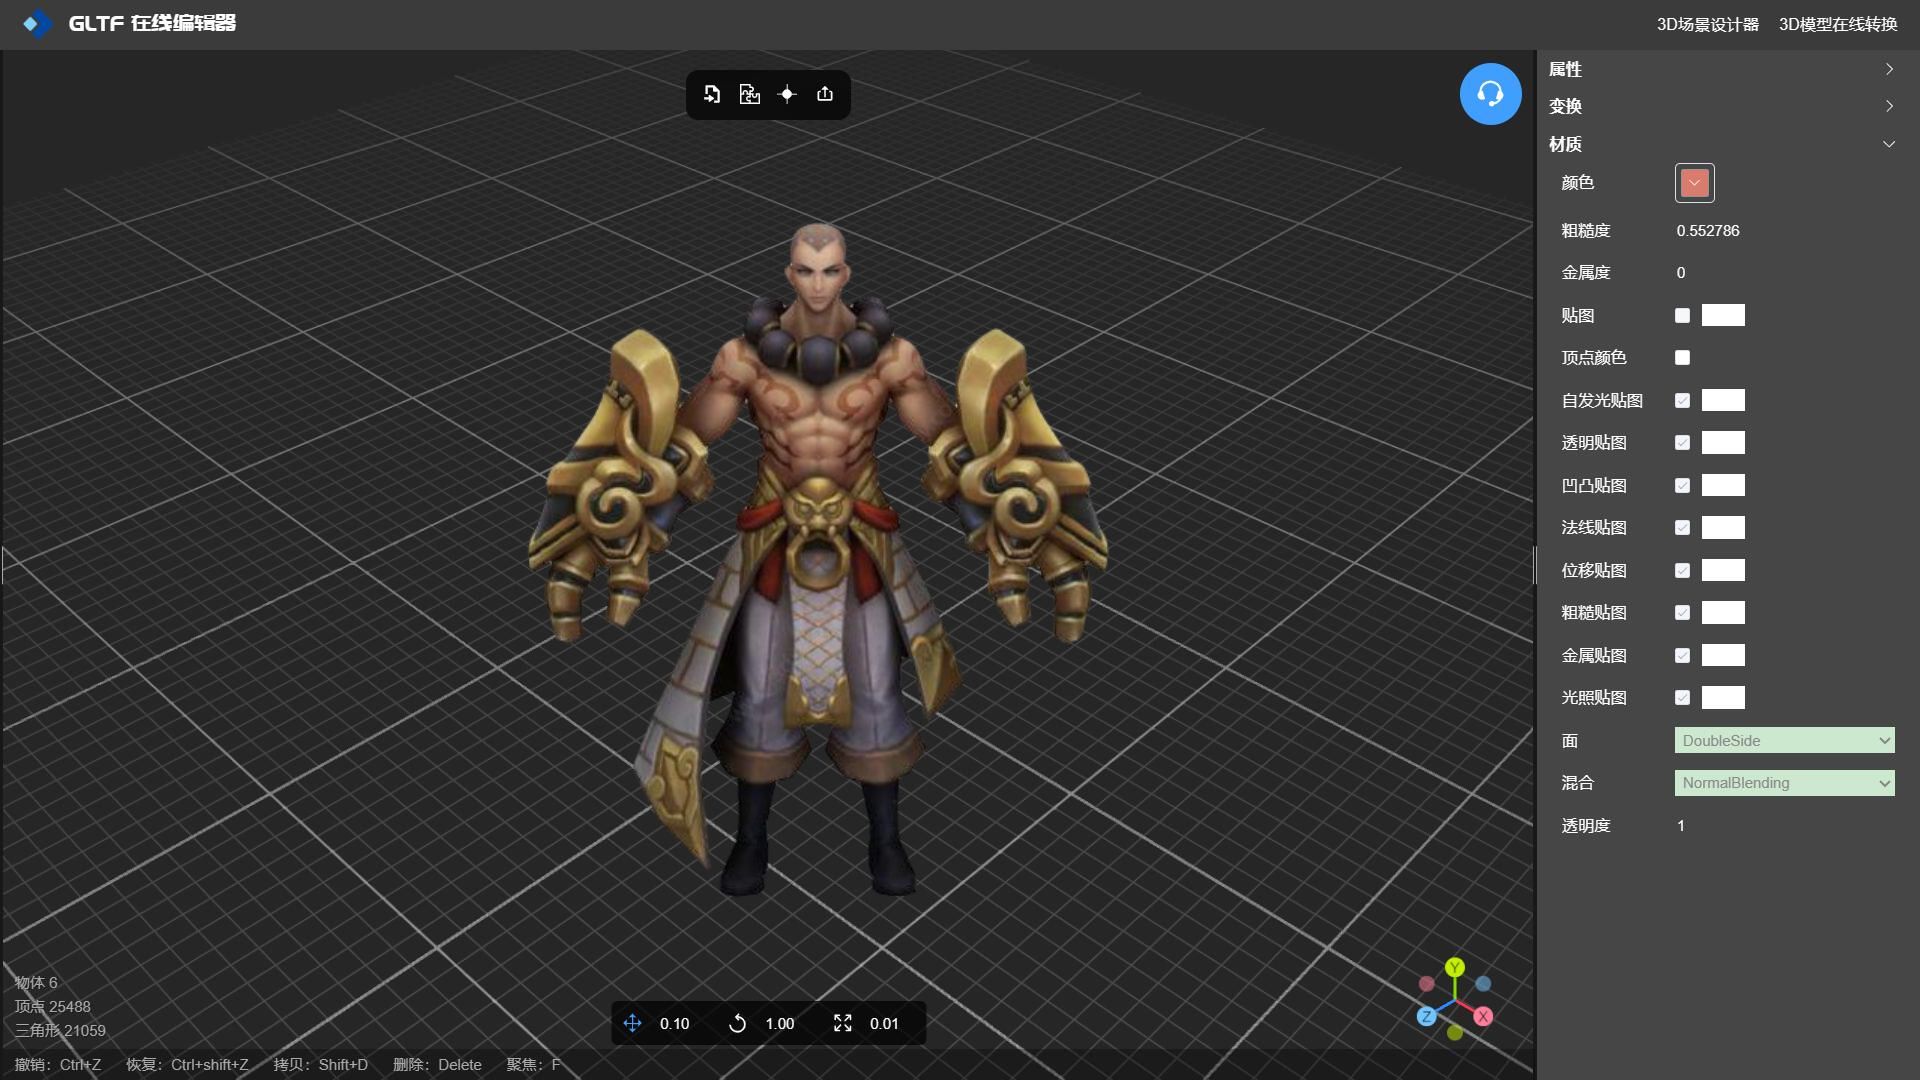Open the 3D场景设计器 link

(x=1707, y=24)
